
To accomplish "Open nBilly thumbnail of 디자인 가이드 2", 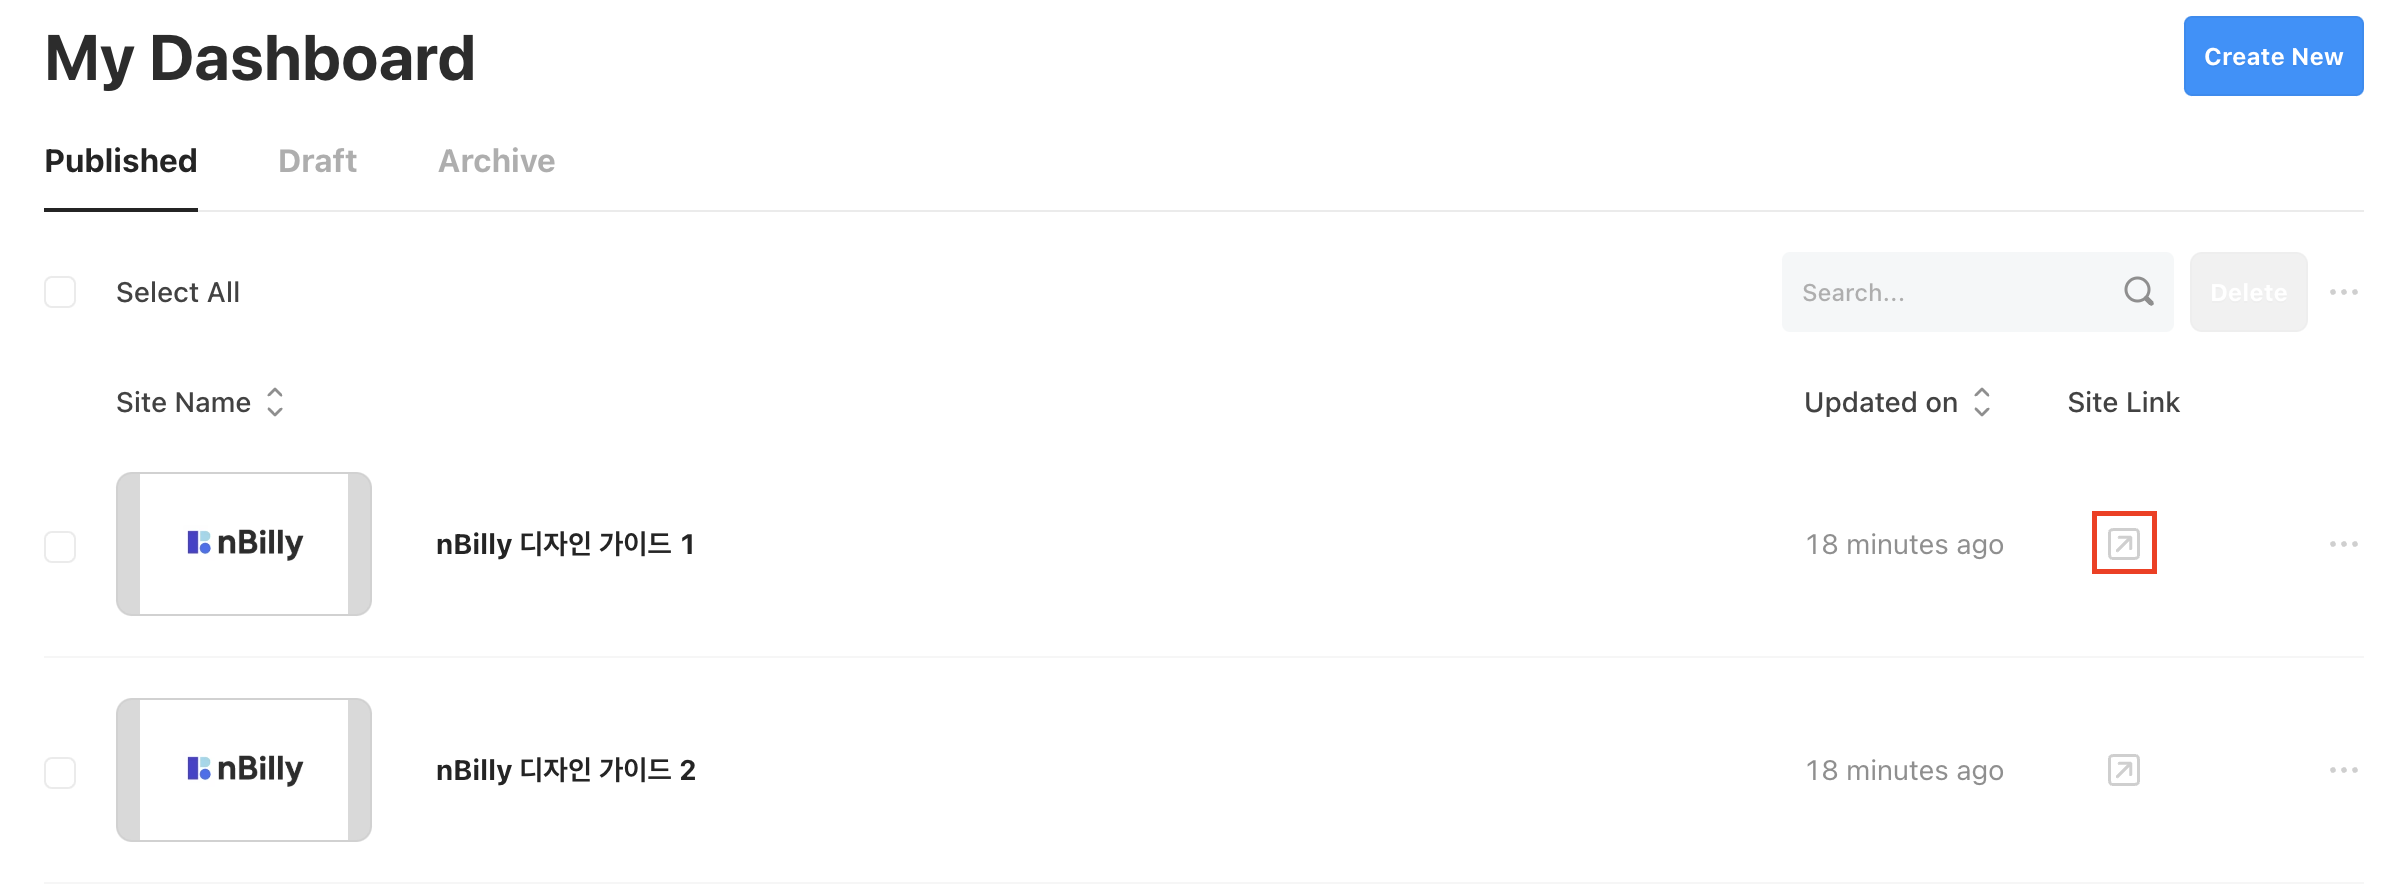I will (244, 770).
